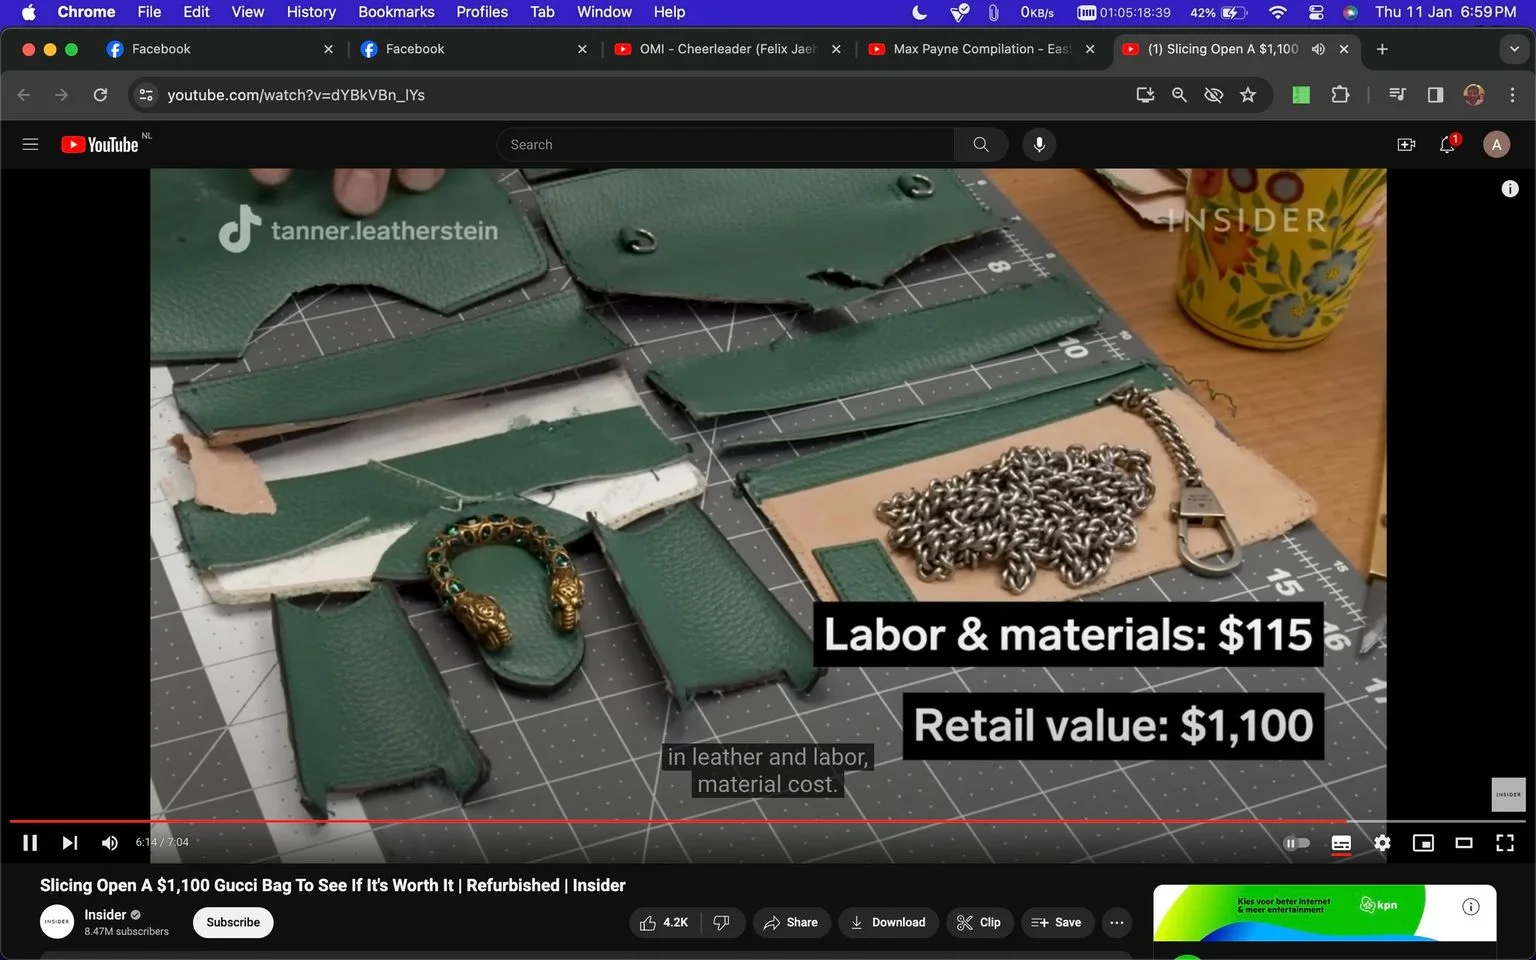Toggle subtitles closed captions off
Viewport: 1536px width, 960px height.
pos(1341,843)
